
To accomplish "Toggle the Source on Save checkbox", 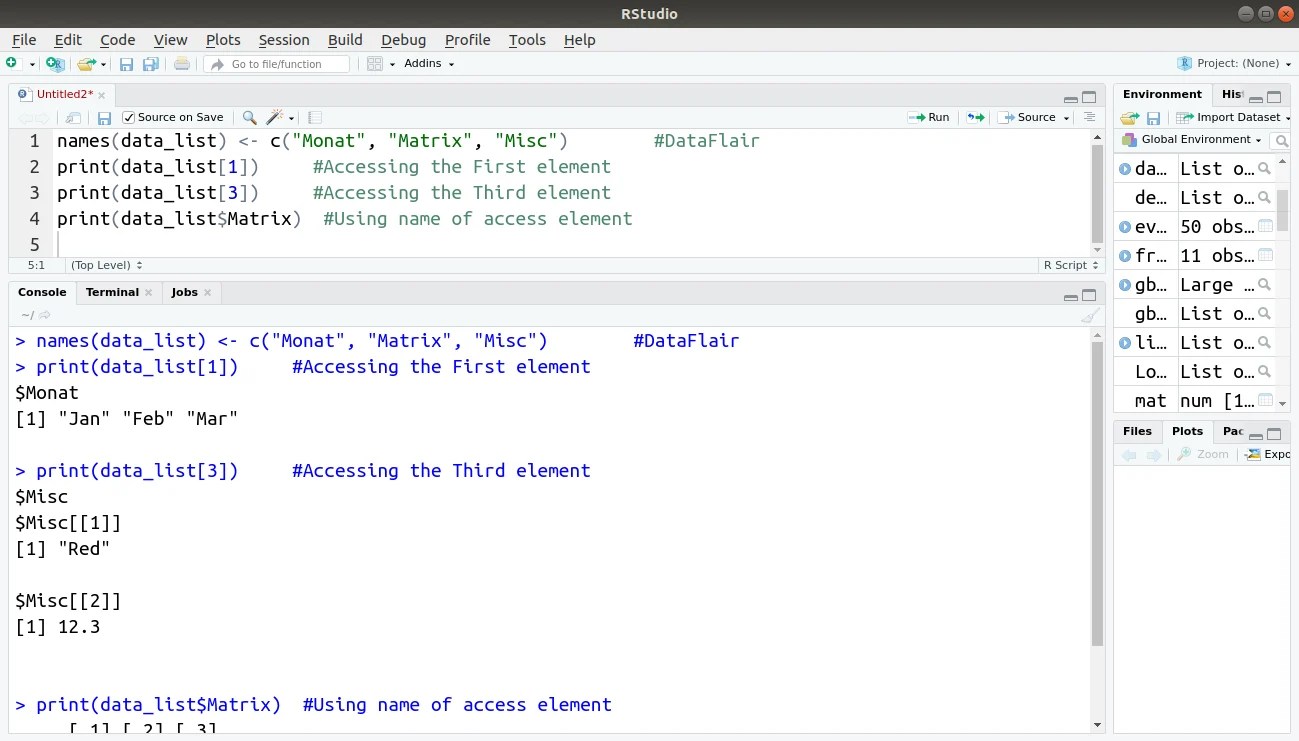I will pyautogui.click(x=128, y=117).
